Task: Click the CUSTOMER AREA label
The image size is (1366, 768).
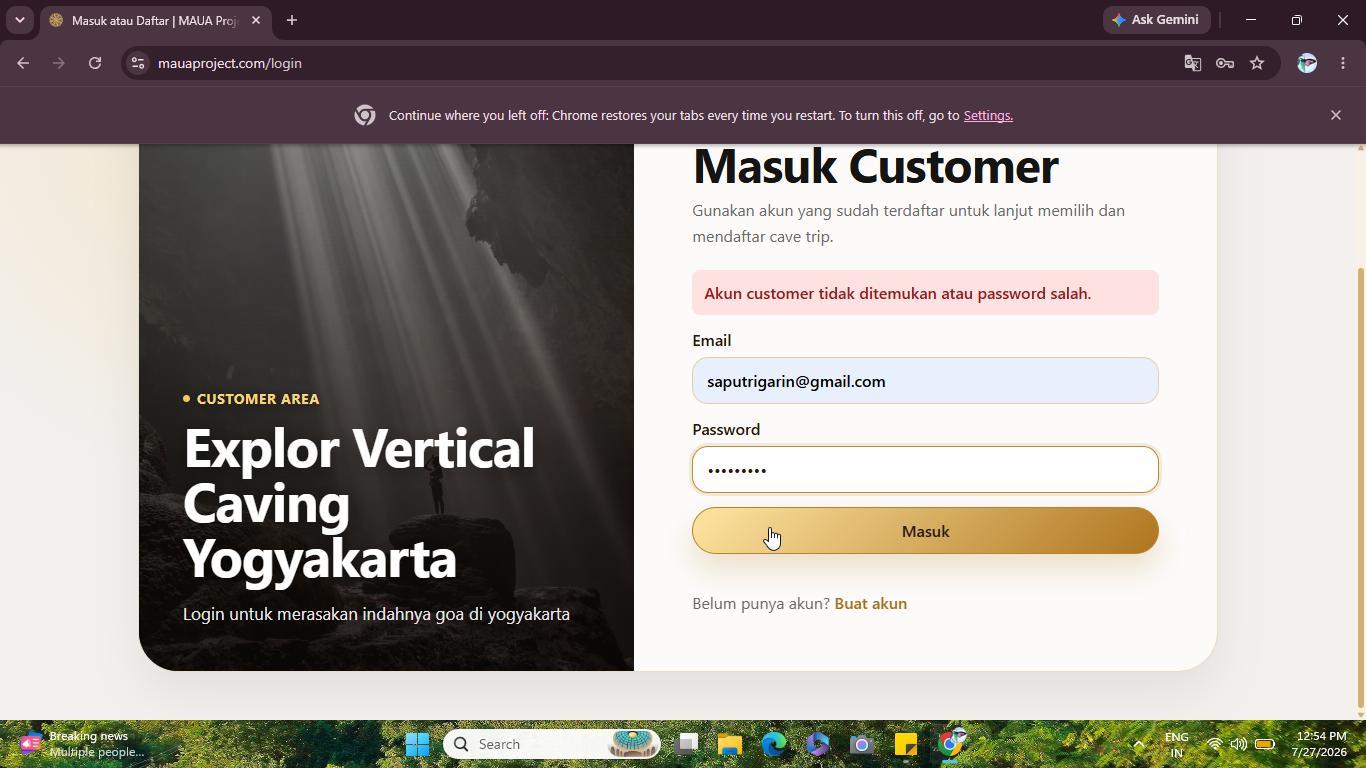Action: [258, 398]
